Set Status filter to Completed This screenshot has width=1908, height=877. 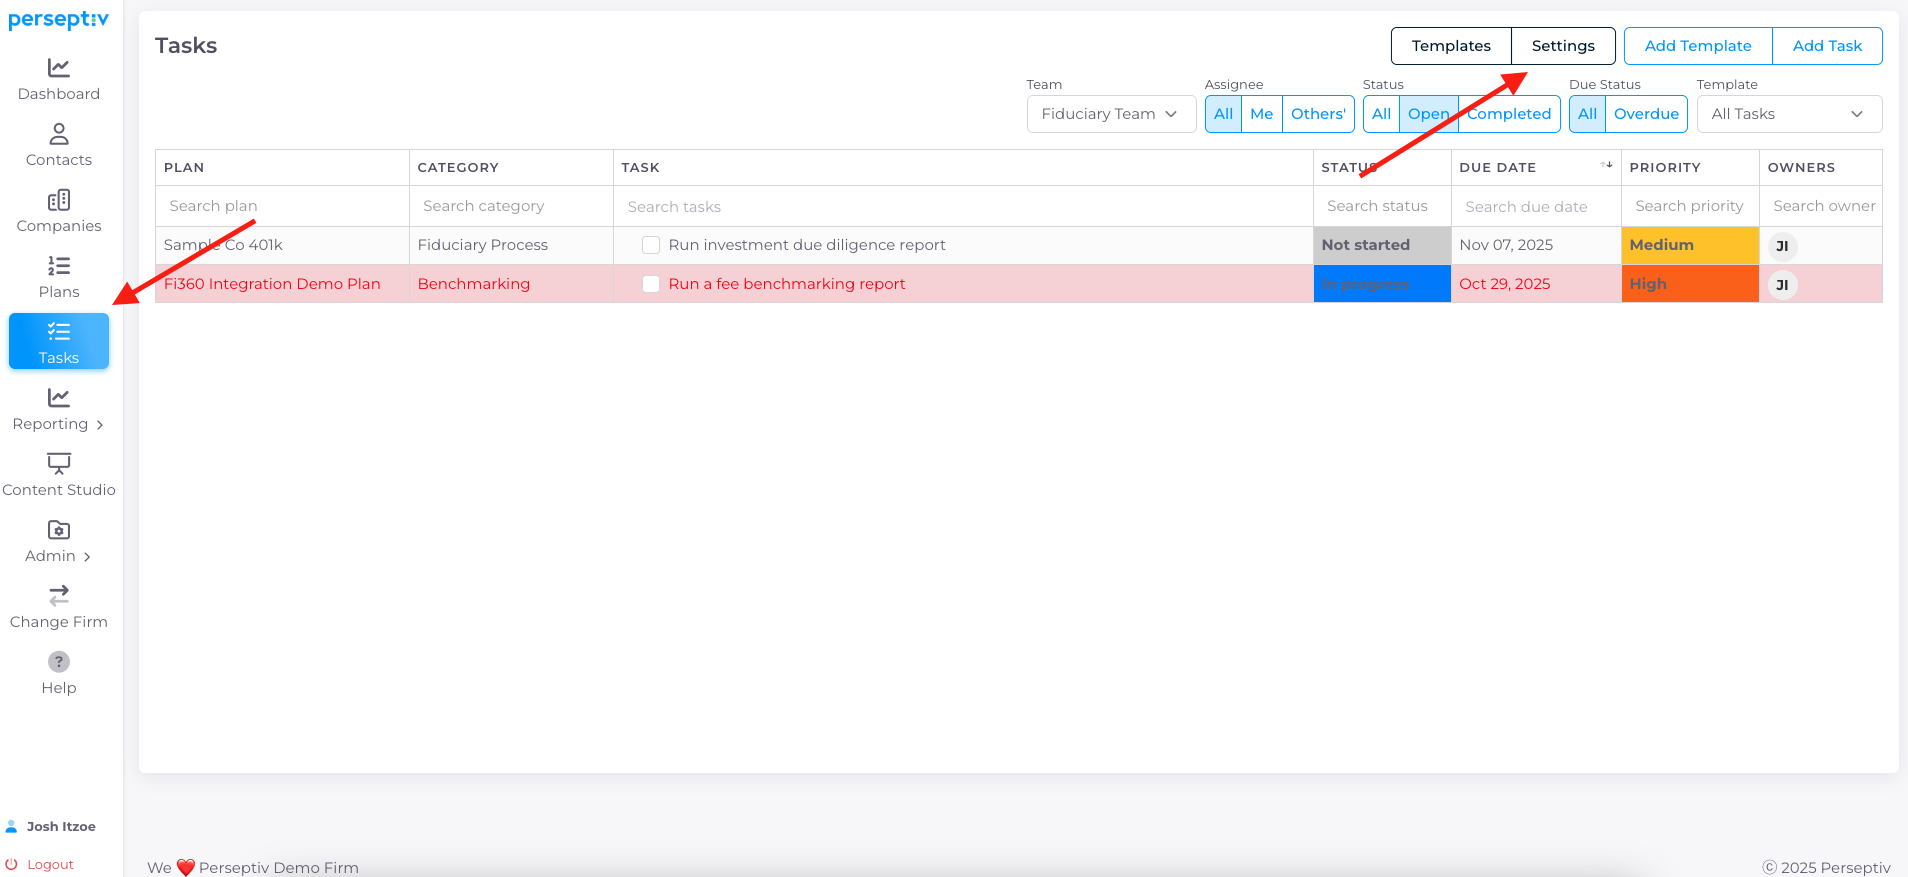1509,114
